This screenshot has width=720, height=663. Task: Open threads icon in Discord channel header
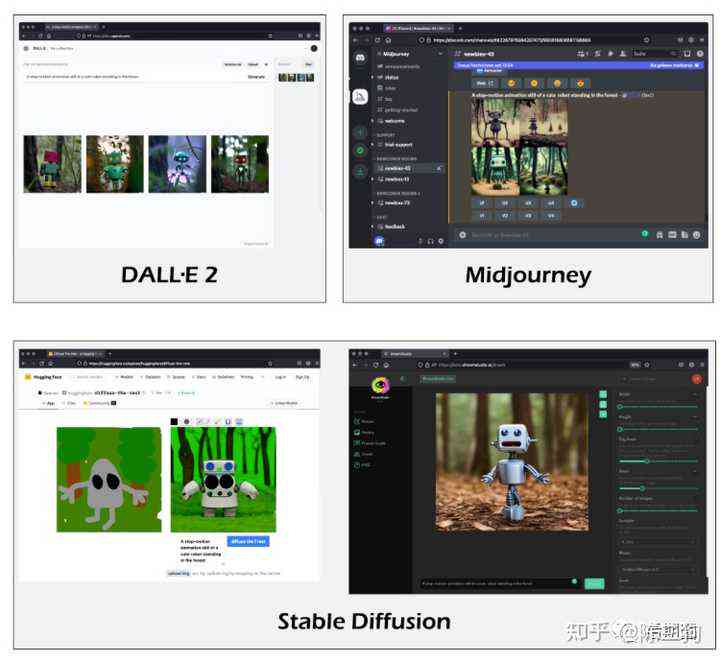click(582, 54)
